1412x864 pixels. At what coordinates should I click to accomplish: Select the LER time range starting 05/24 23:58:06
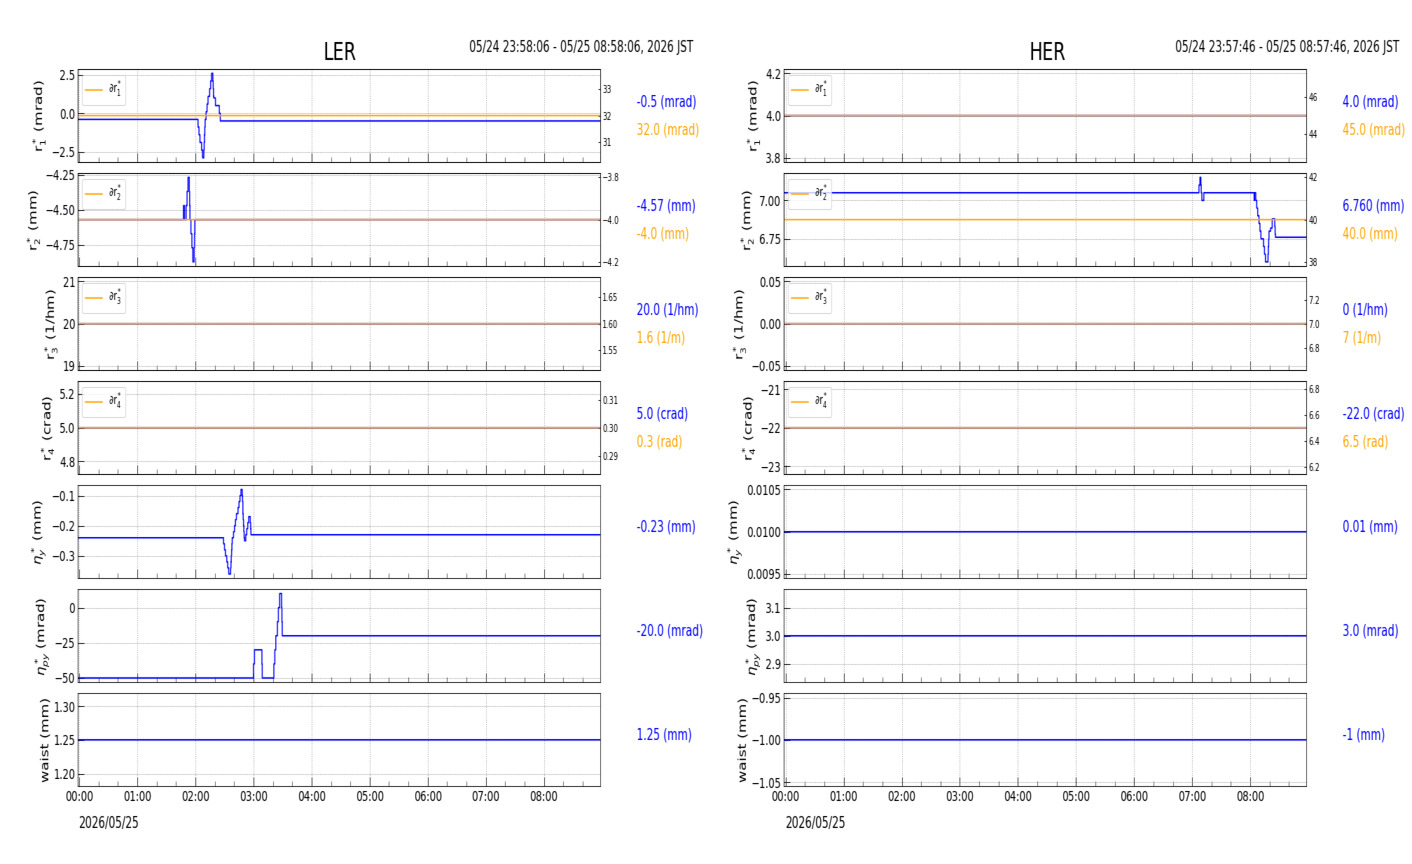(x=581, y=47)
